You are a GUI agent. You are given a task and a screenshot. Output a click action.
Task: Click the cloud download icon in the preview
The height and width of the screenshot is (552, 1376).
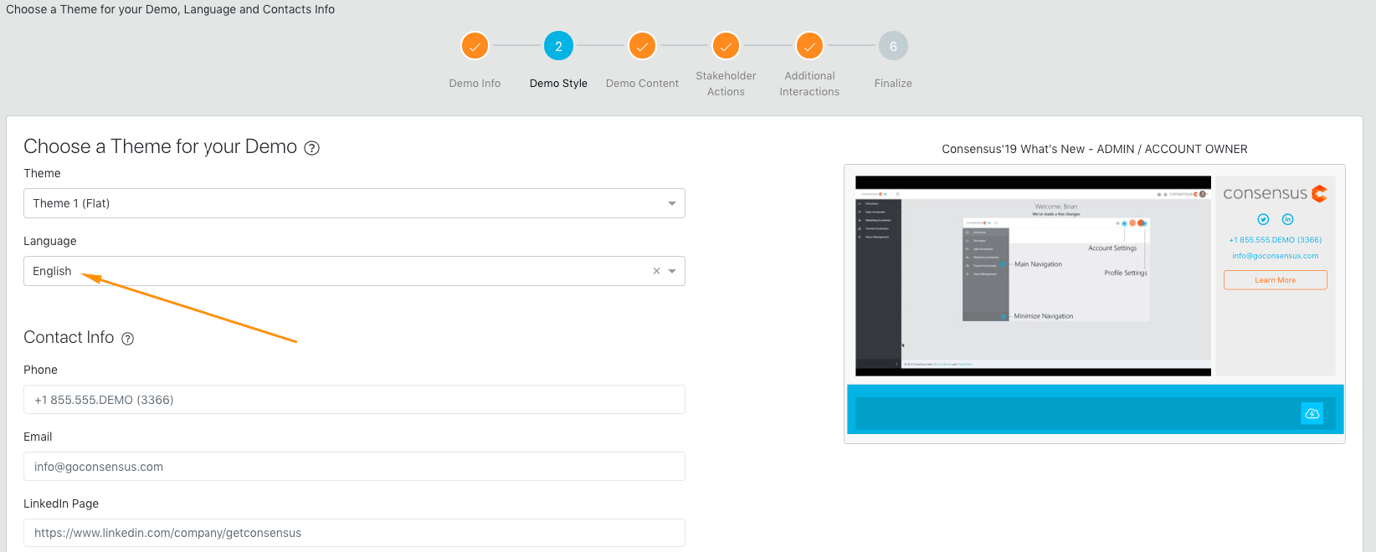(x=1312, y=413)
